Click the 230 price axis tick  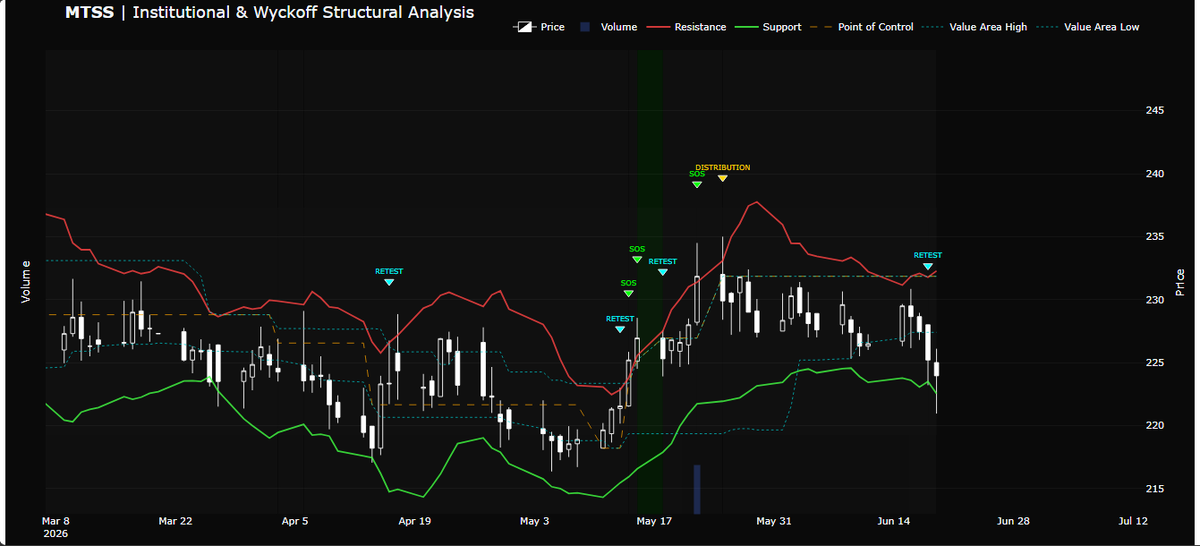pyautogui.click(x=1155, y=300)
